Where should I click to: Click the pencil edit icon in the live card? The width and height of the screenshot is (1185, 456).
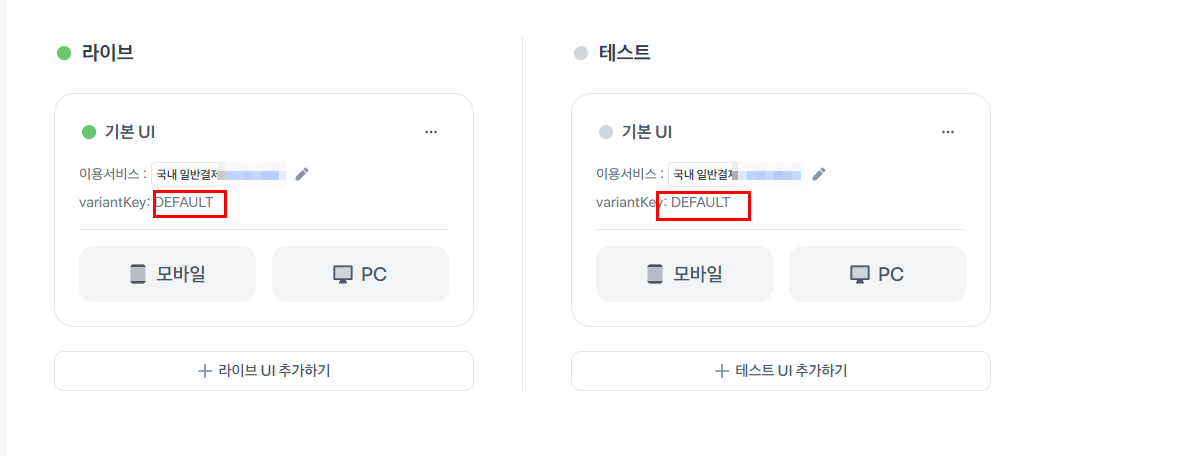[302, 174]
